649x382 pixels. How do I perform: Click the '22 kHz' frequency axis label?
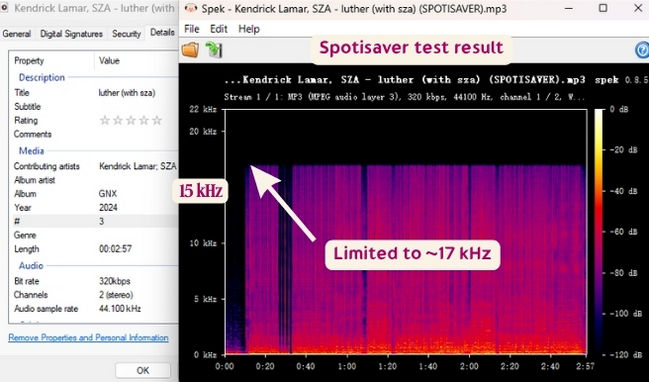click(x=203, y=110)
